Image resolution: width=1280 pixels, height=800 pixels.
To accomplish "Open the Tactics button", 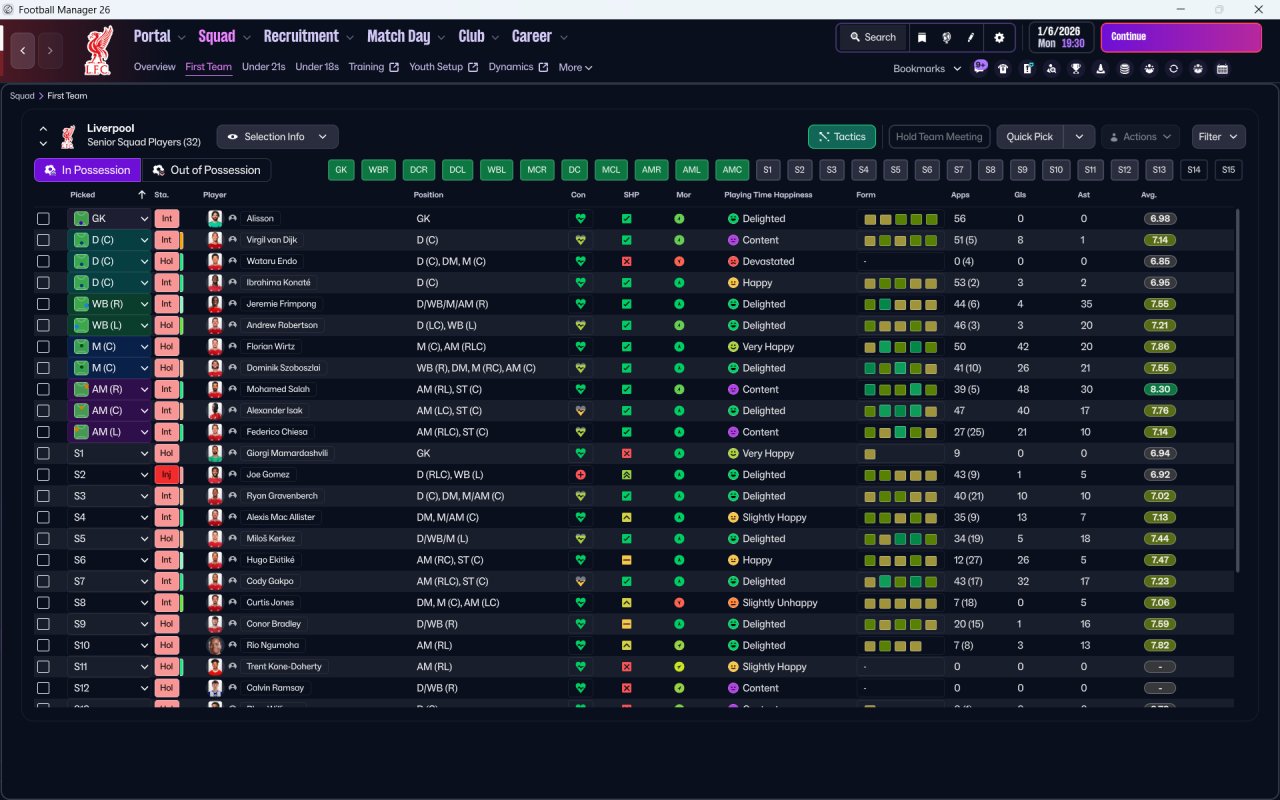I will tap(842, 137).
